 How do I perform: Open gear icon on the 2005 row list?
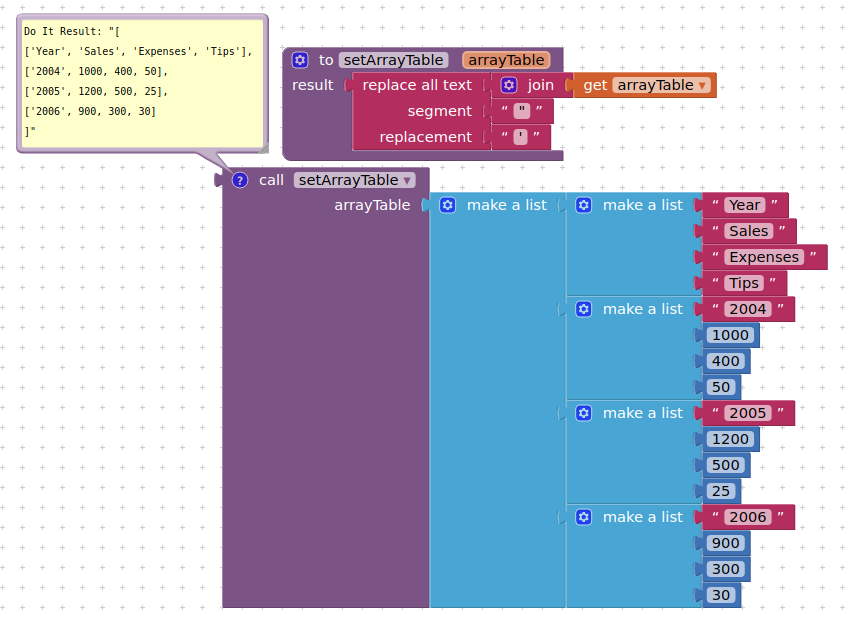click(583, 413)
